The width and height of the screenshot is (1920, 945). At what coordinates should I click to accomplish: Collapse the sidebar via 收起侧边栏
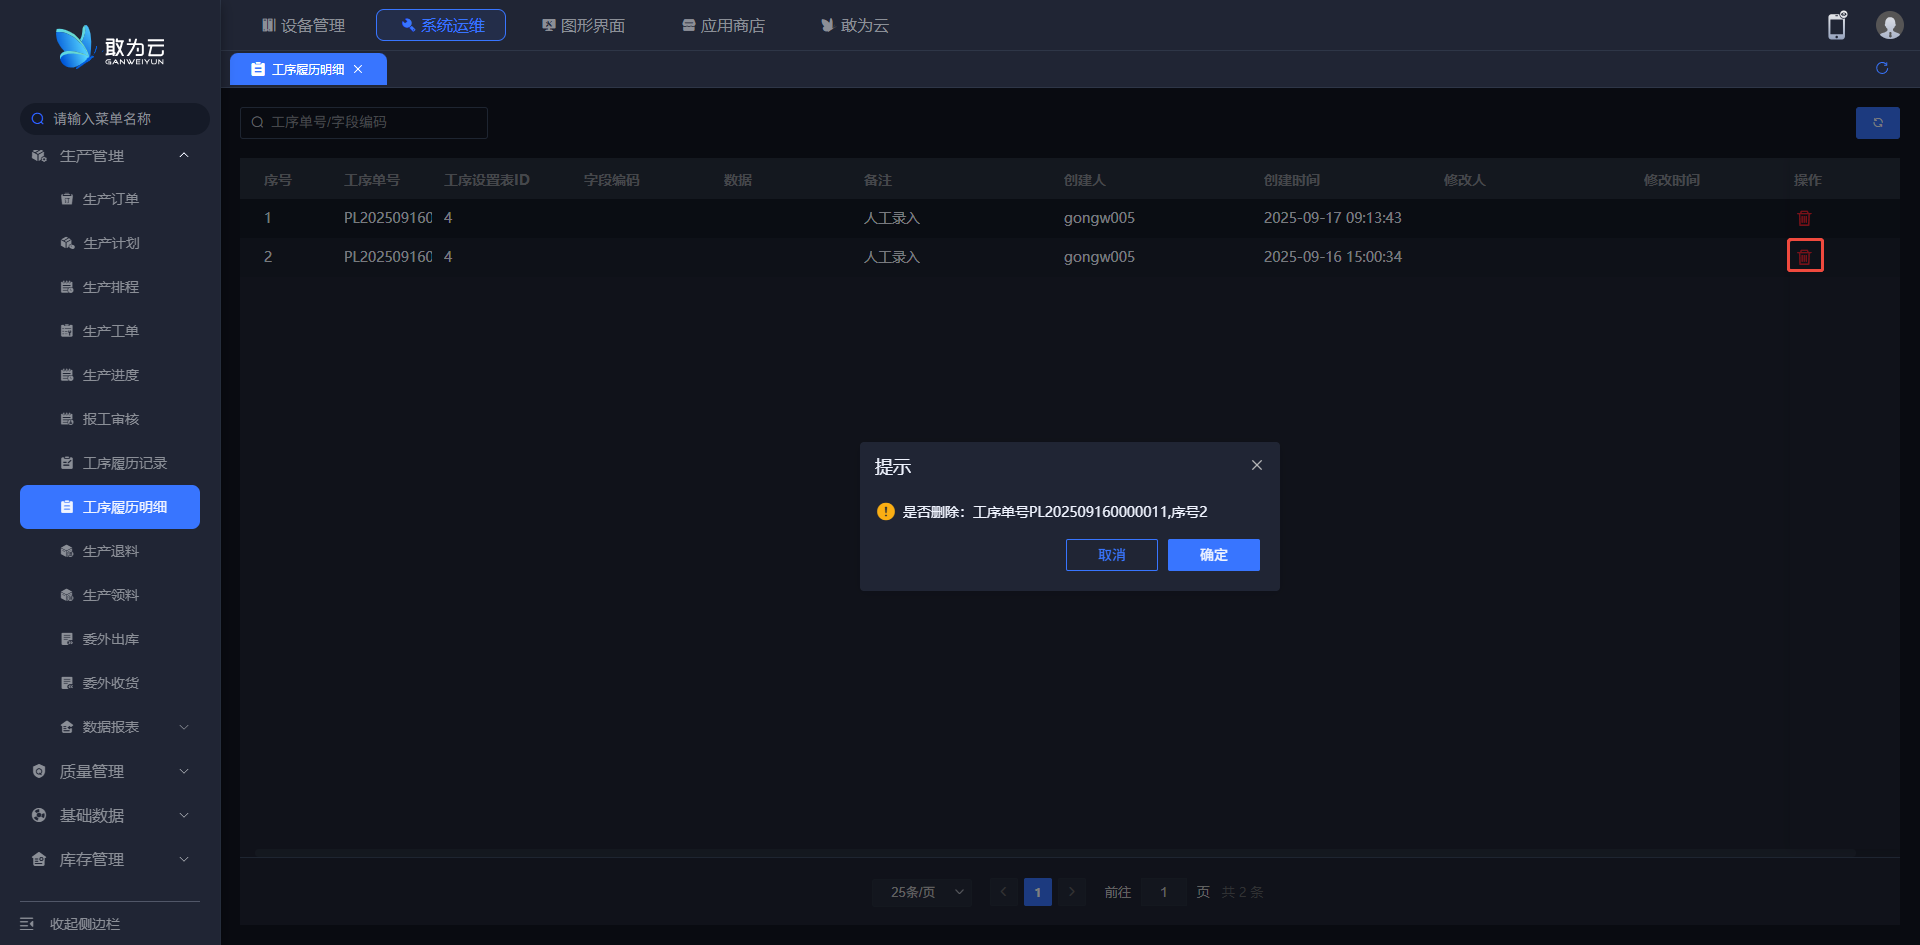84,923
